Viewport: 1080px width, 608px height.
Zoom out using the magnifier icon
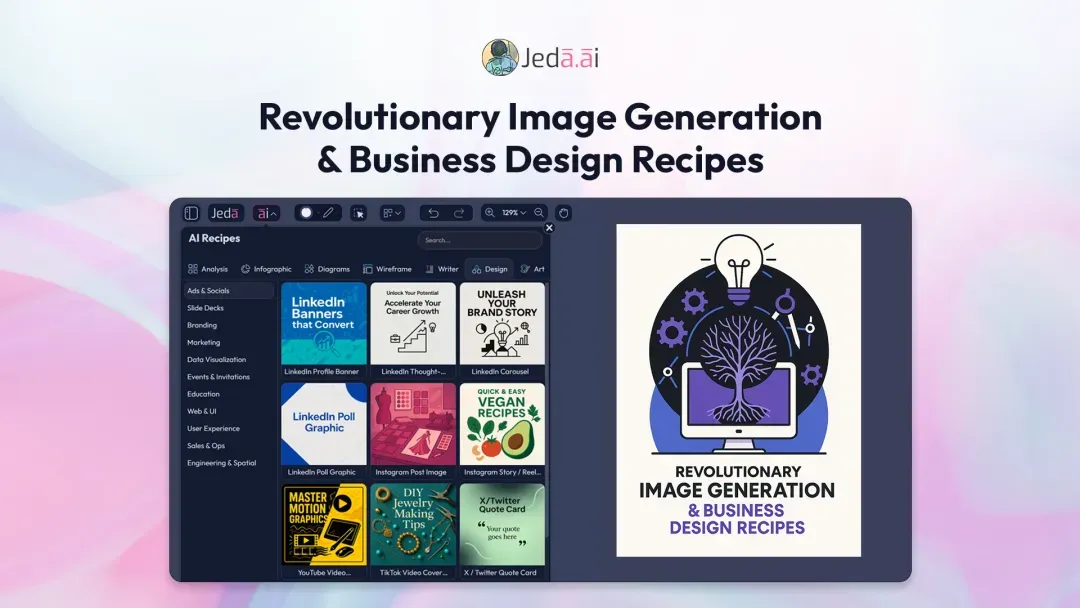pos(539,212)
